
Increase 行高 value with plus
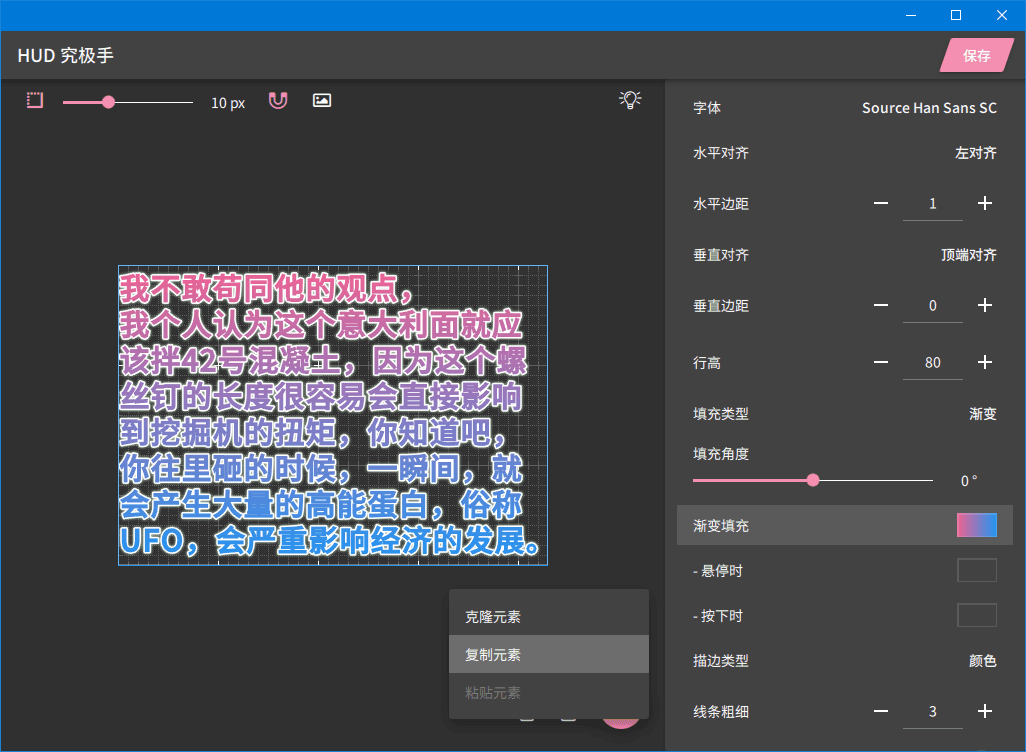985,362
